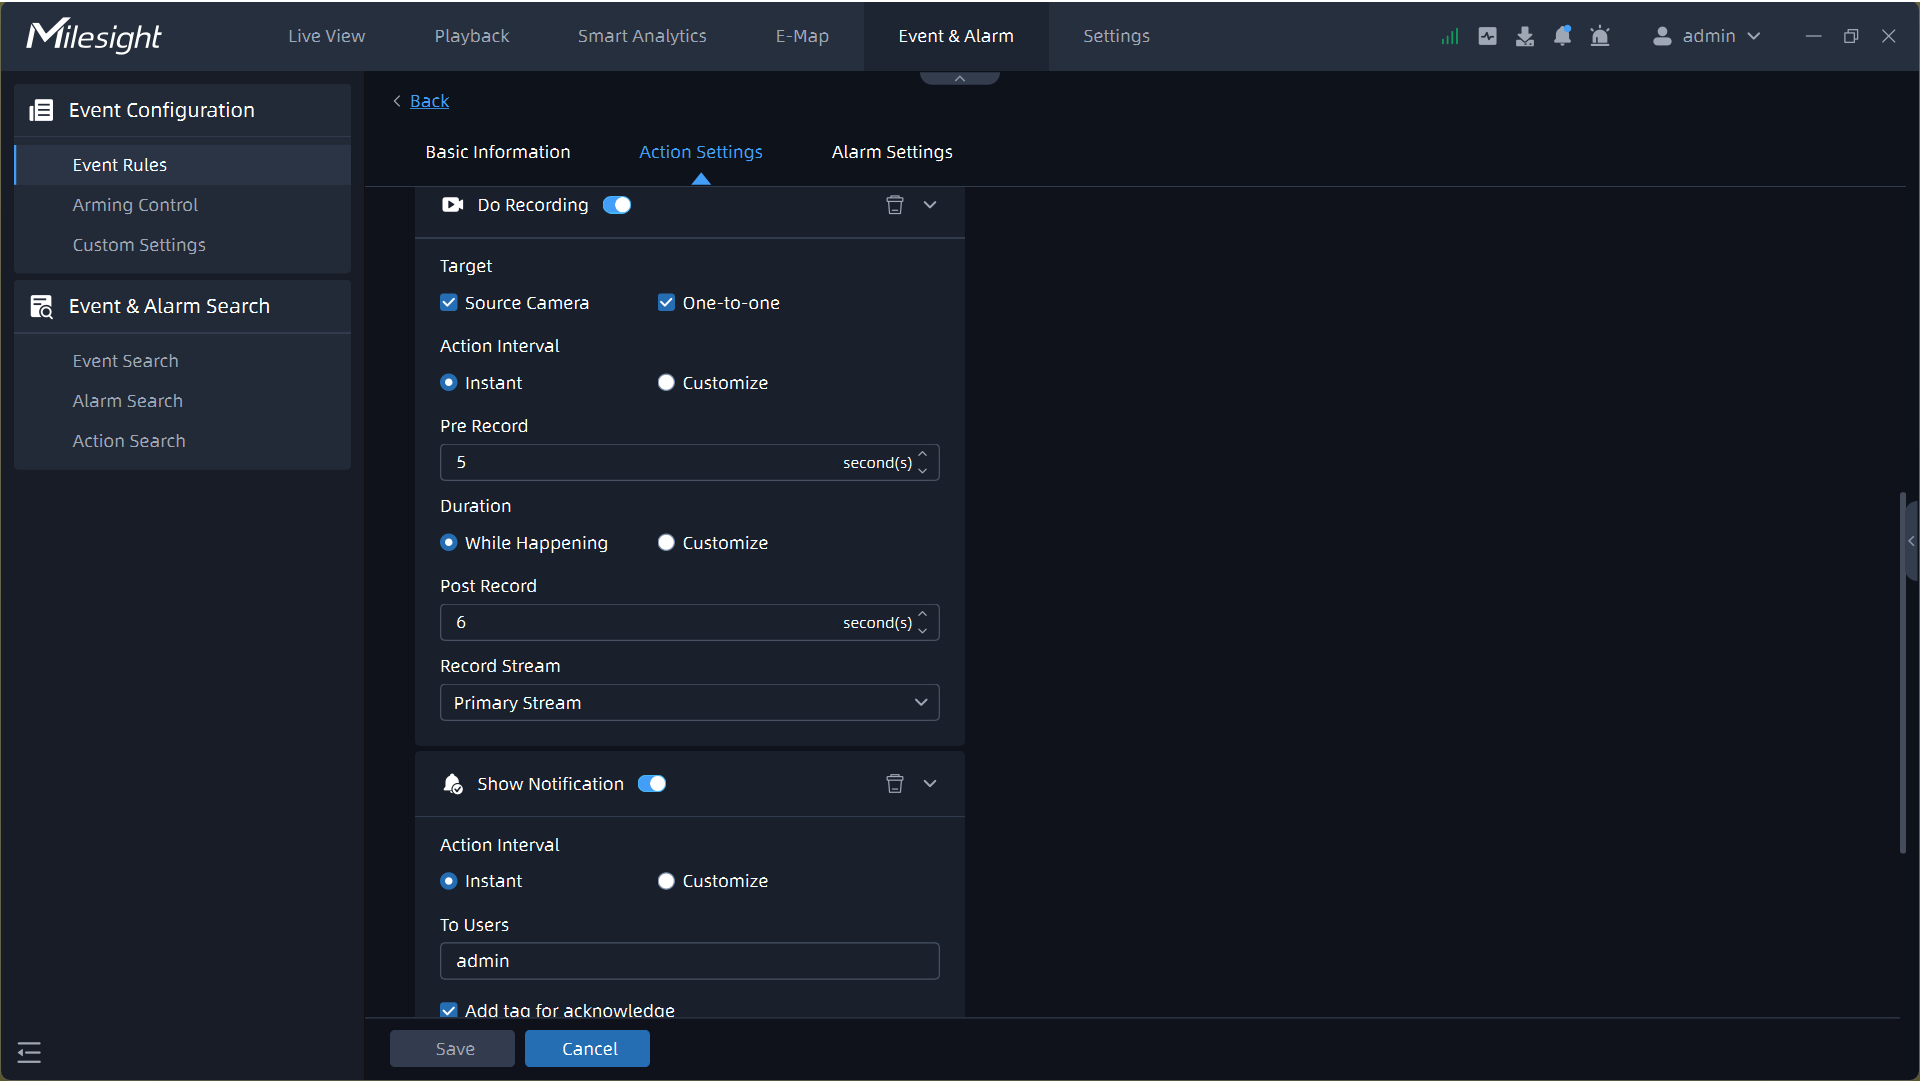Open the notification bell icon
Screen dimensions: 1920x1081
[1562, 37]
